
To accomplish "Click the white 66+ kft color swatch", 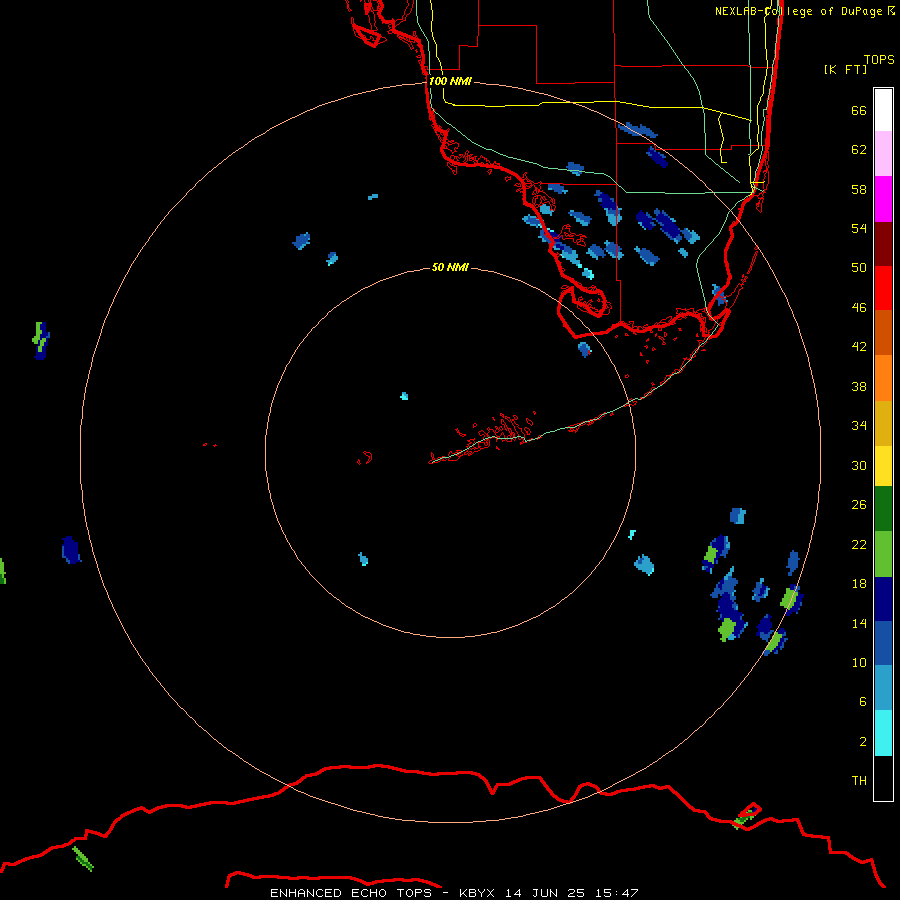I will 883,110.
